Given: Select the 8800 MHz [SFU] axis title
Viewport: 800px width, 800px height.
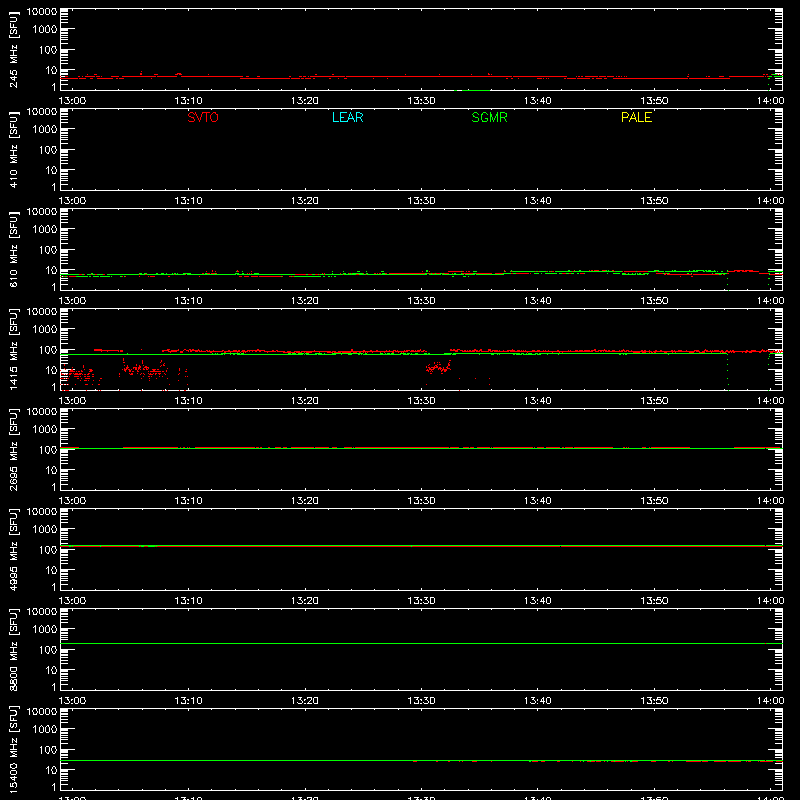Looking at the screenshot, I should coord(13,649).
